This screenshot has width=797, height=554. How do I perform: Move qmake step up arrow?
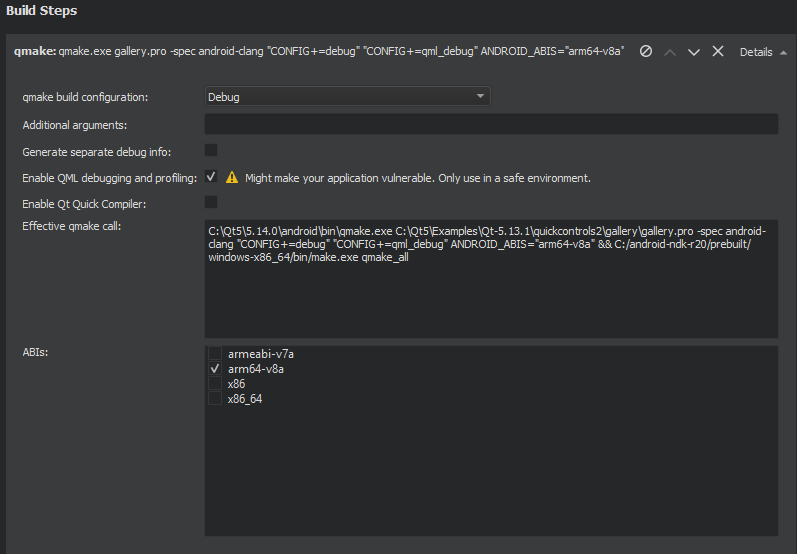(670, 52)
